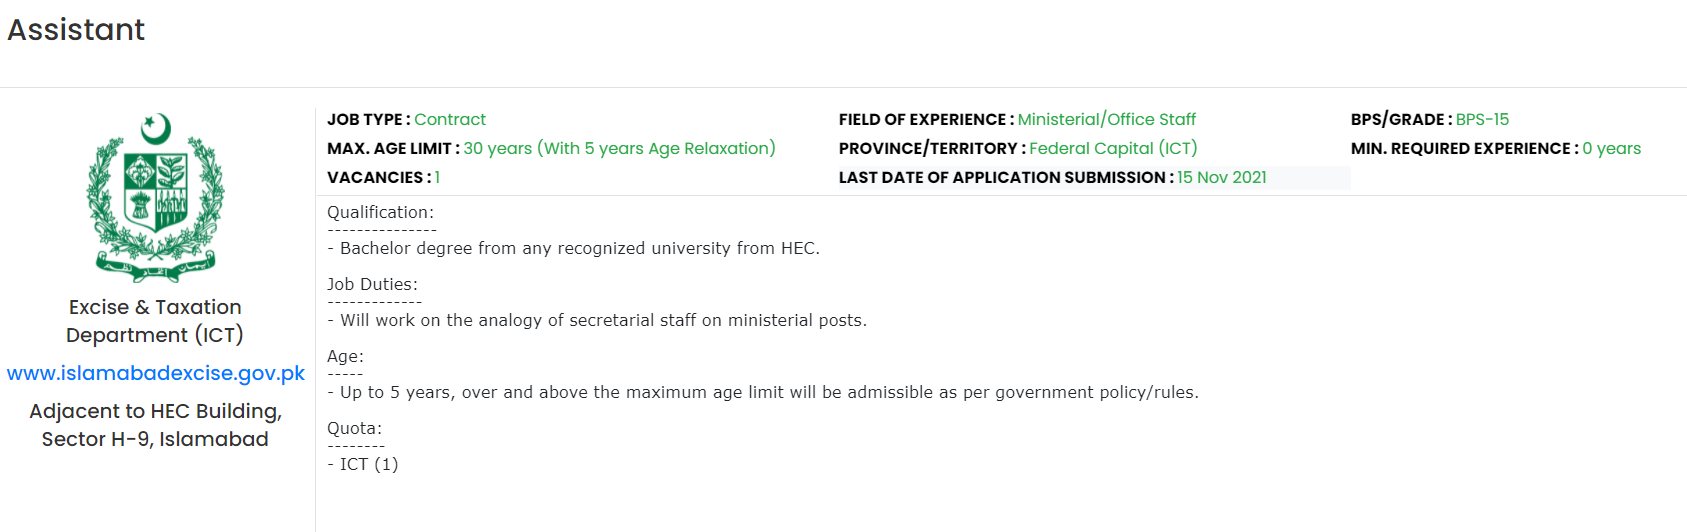This screenshot has height=532, width=1687.
Task: Select the Ministerial/Office Staff field value
Action: click(x=1106, y=119)
